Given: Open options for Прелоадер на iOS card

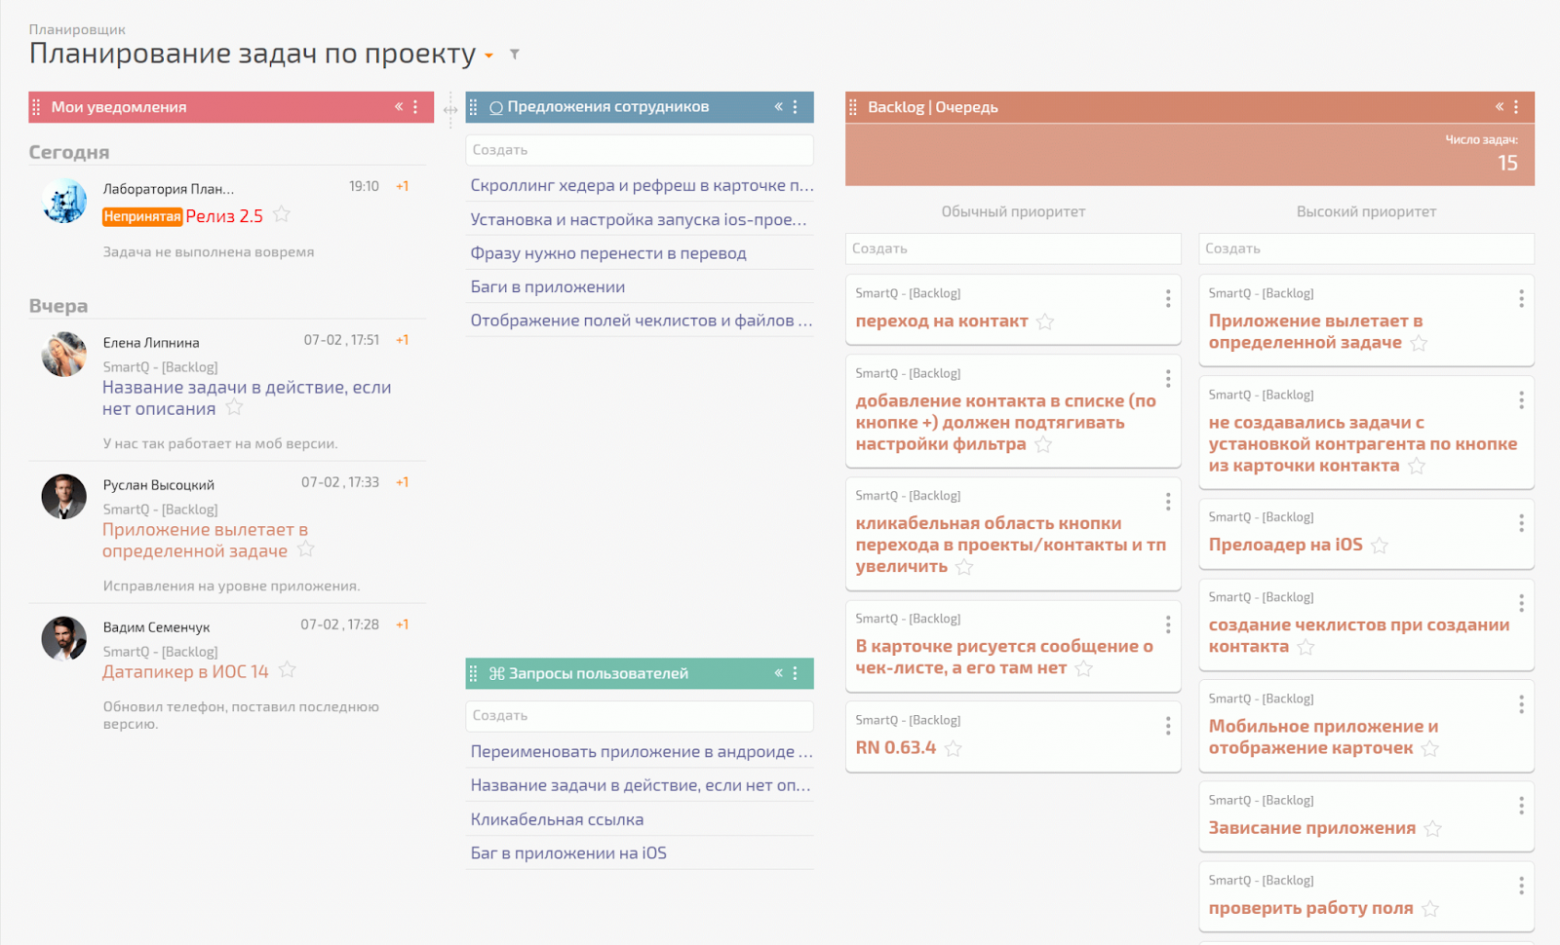Looking at the screenshot, I should 1521,523.
